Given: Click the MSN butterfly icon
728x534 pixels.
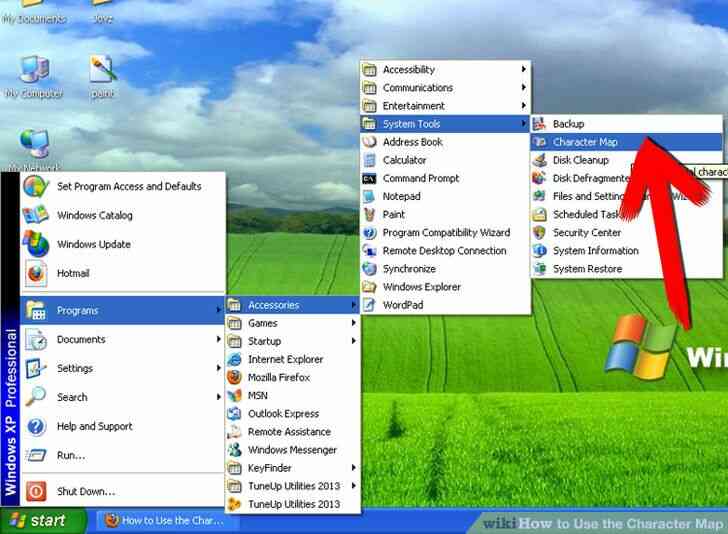Looking at the screenshot, I should [x=234, y=396].
